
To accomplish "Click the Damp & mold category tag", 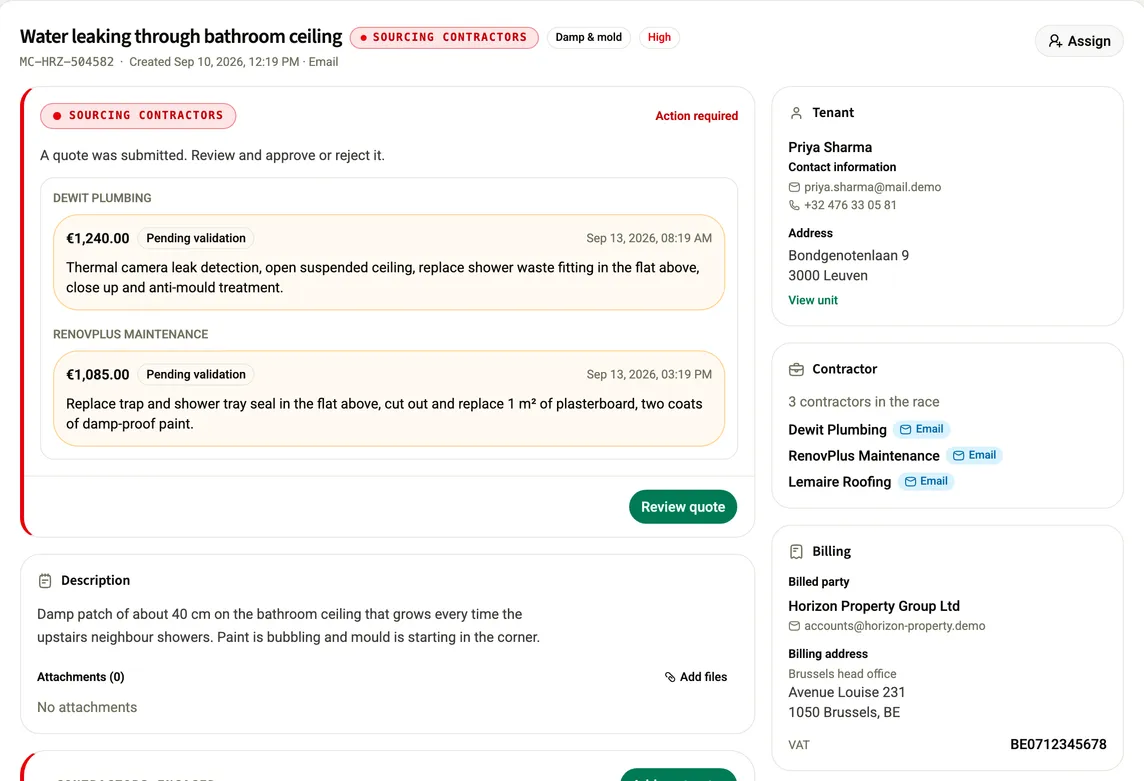I will 588,37.
